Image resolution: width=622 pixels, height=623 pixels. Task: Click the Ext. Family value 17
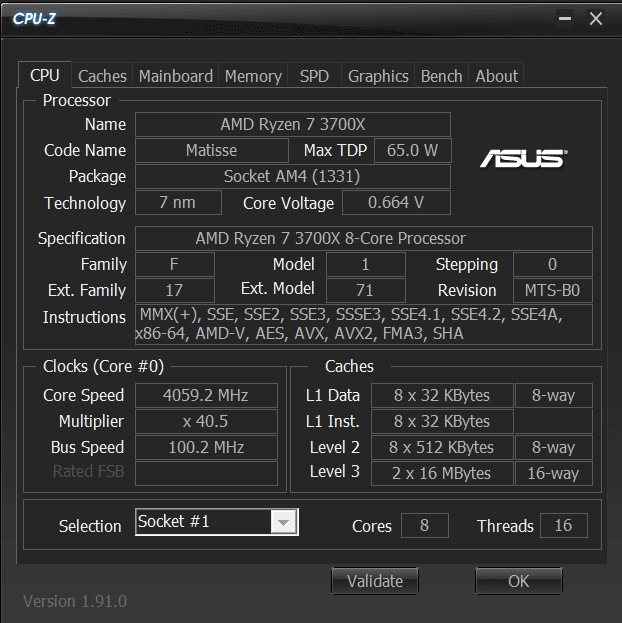point(175,290)
